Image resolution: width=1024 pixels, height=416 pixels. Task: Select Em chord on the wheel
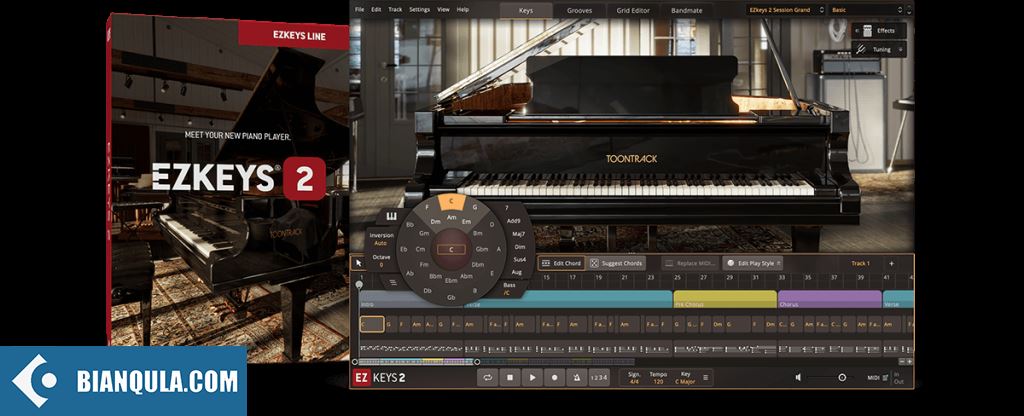[466, 221]
